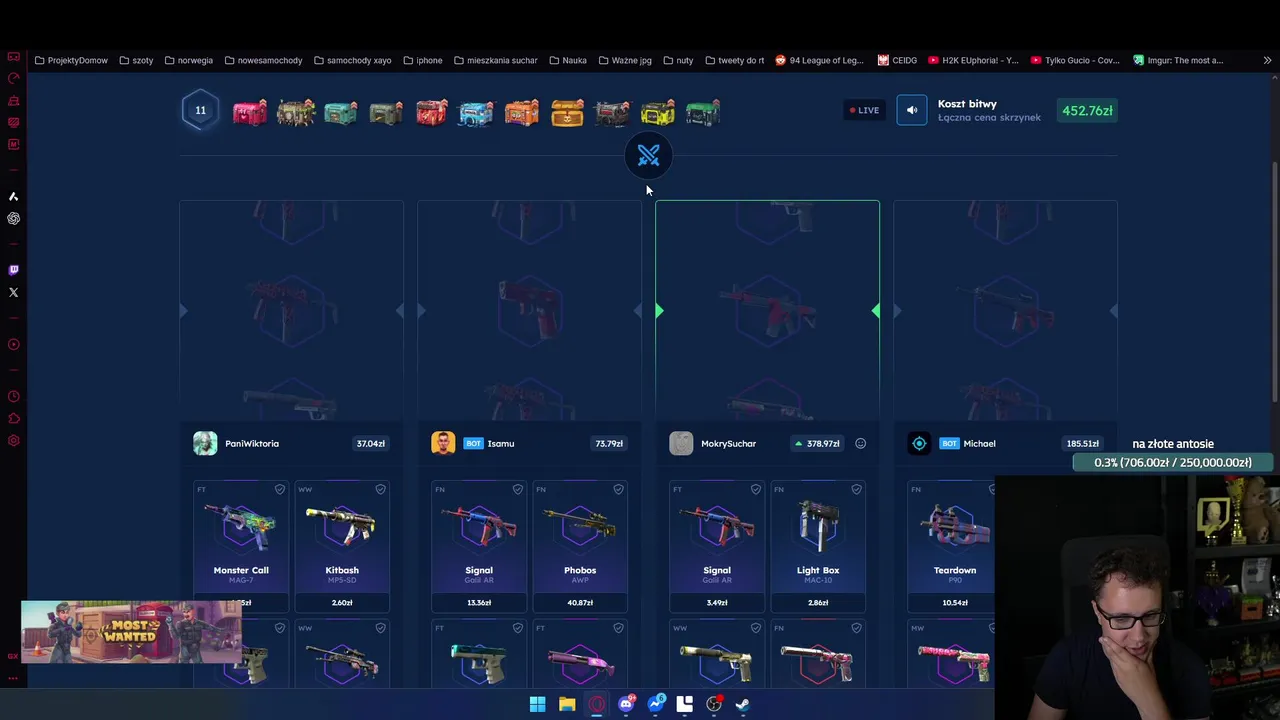This screenshot has width=1280, height=720.
Task: Click the crossed swords battle icon
Action: pyautogui.click(x=648, y=155)
